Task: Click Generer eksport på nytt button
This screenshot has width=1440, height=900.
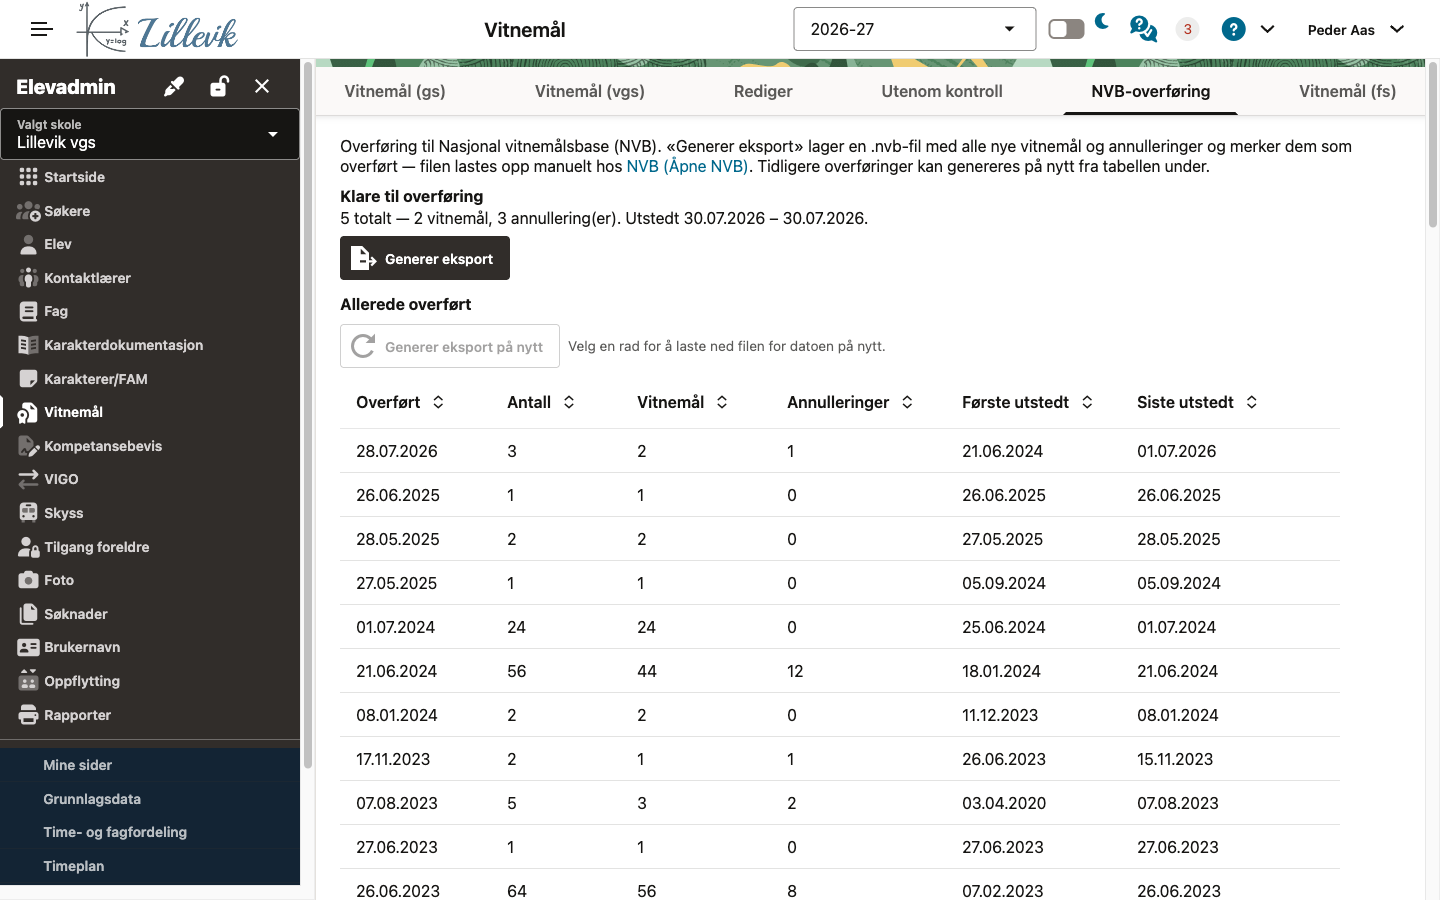Action: coord(450,346)
